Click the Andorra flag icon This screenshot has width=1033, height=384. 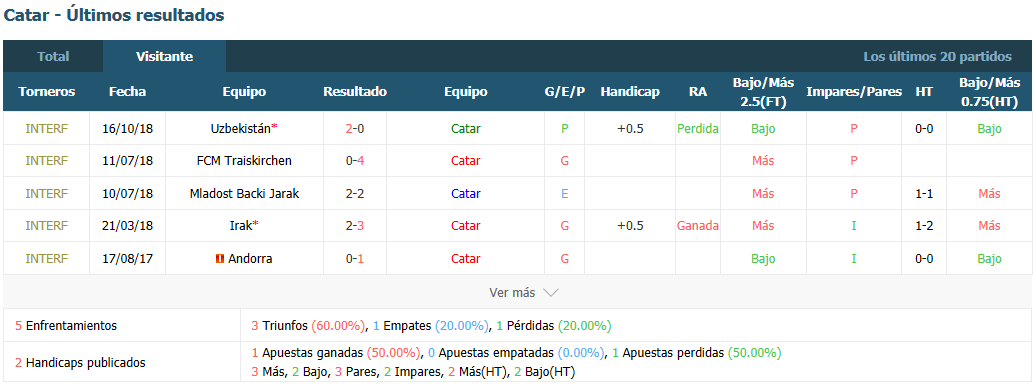[x=220, y=259]
